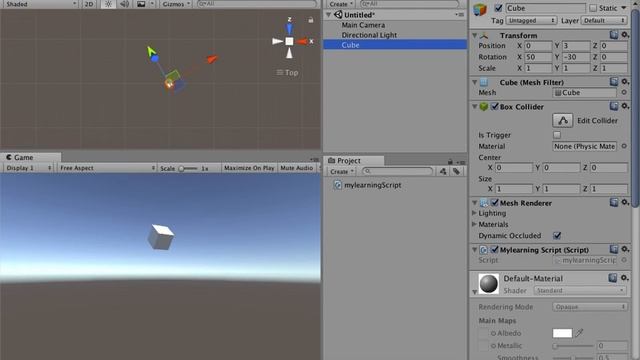The height and width of the screenshot is (360, 640).
Task: Click the Cube object icon in Inspector
Action: 480,9
